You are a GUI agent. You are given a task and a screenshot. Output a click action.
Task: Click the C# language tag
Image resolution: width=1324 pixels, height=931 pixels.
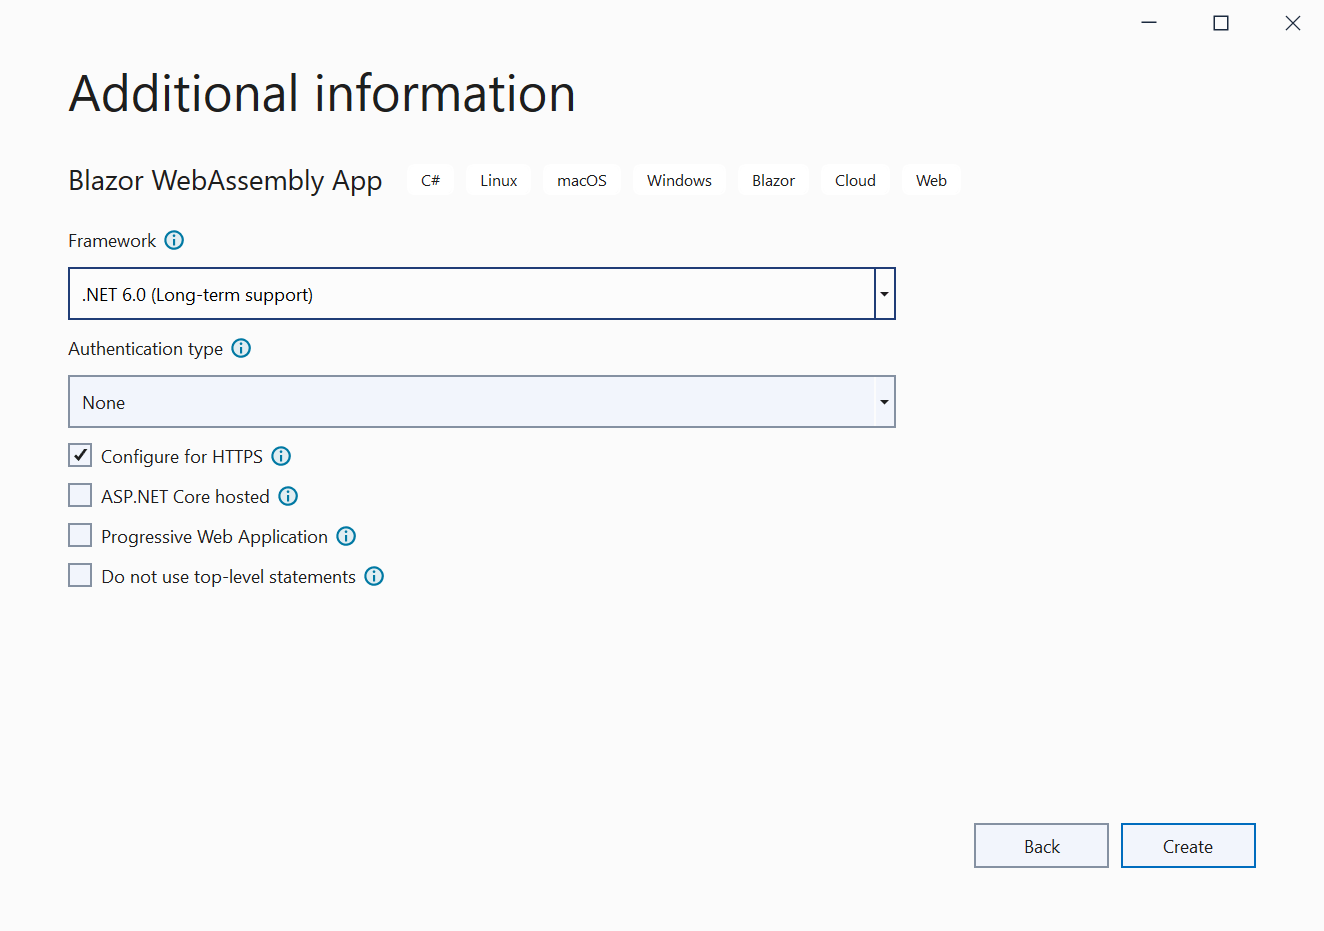click(x=431, y=180)
